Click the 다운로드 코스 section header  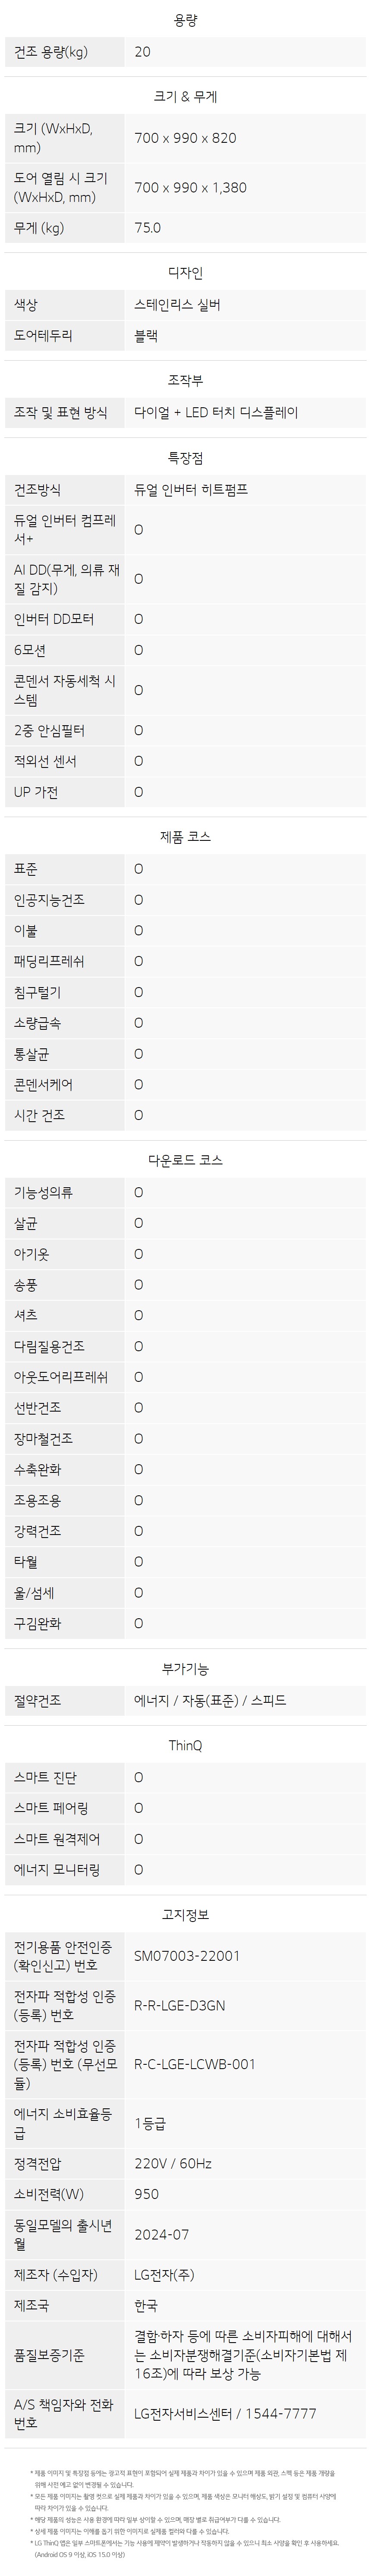(x=185, y=1161)
